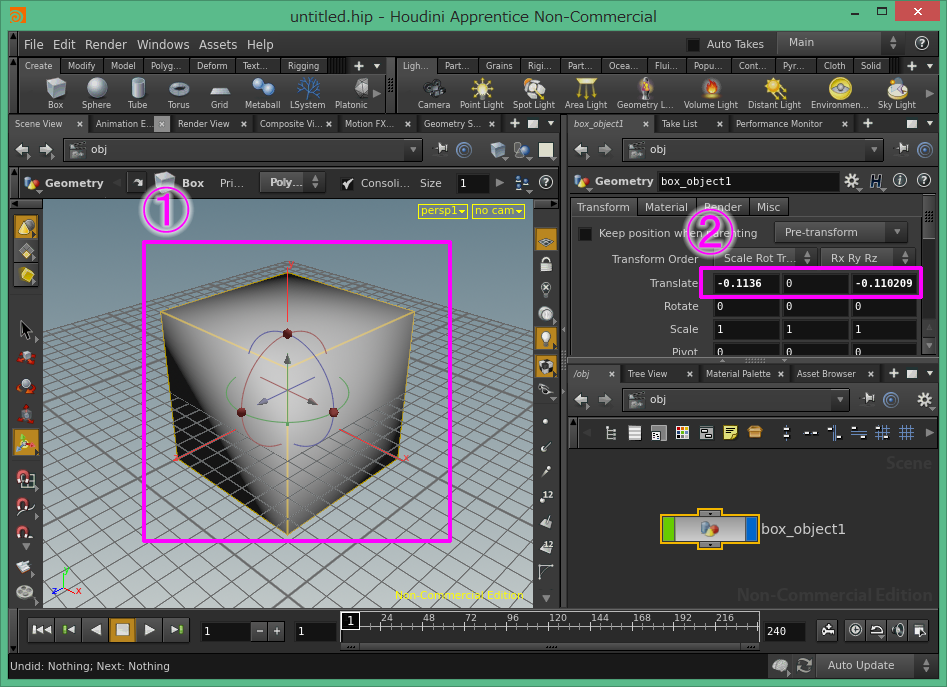Open the Tree View tab
947x687 pixels.
tap(647, 374)
